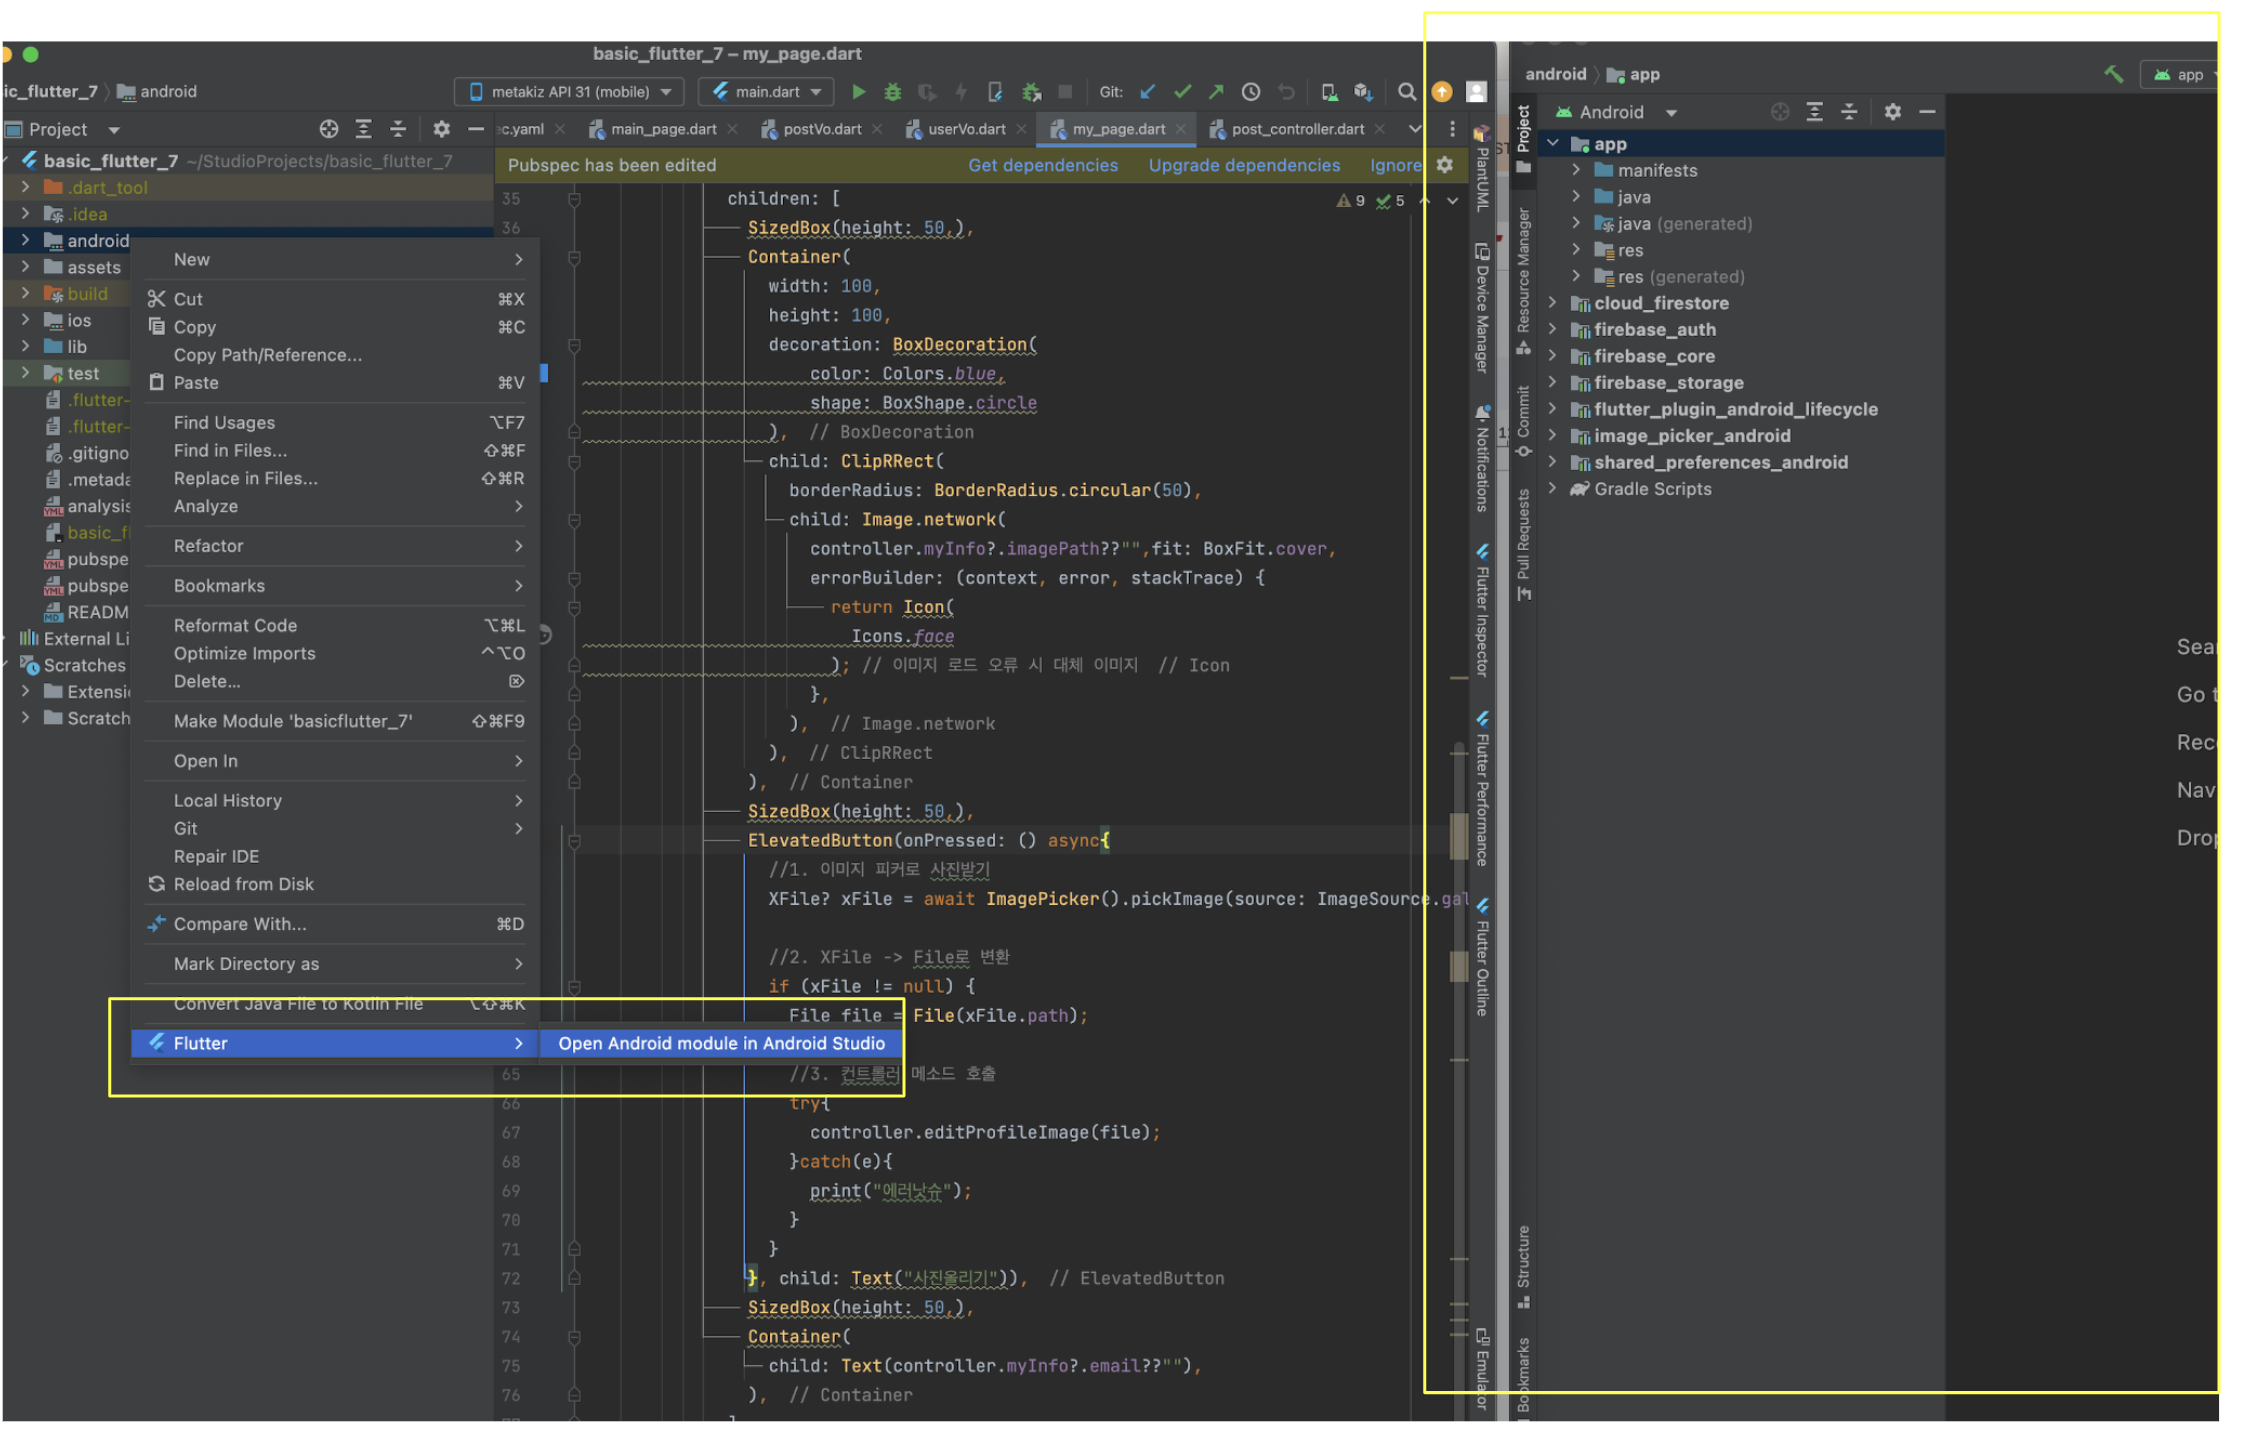The width and height of the screenshot is (2256, 1434).
Task: Run the app with the green play button
Action: coord(858,92)
